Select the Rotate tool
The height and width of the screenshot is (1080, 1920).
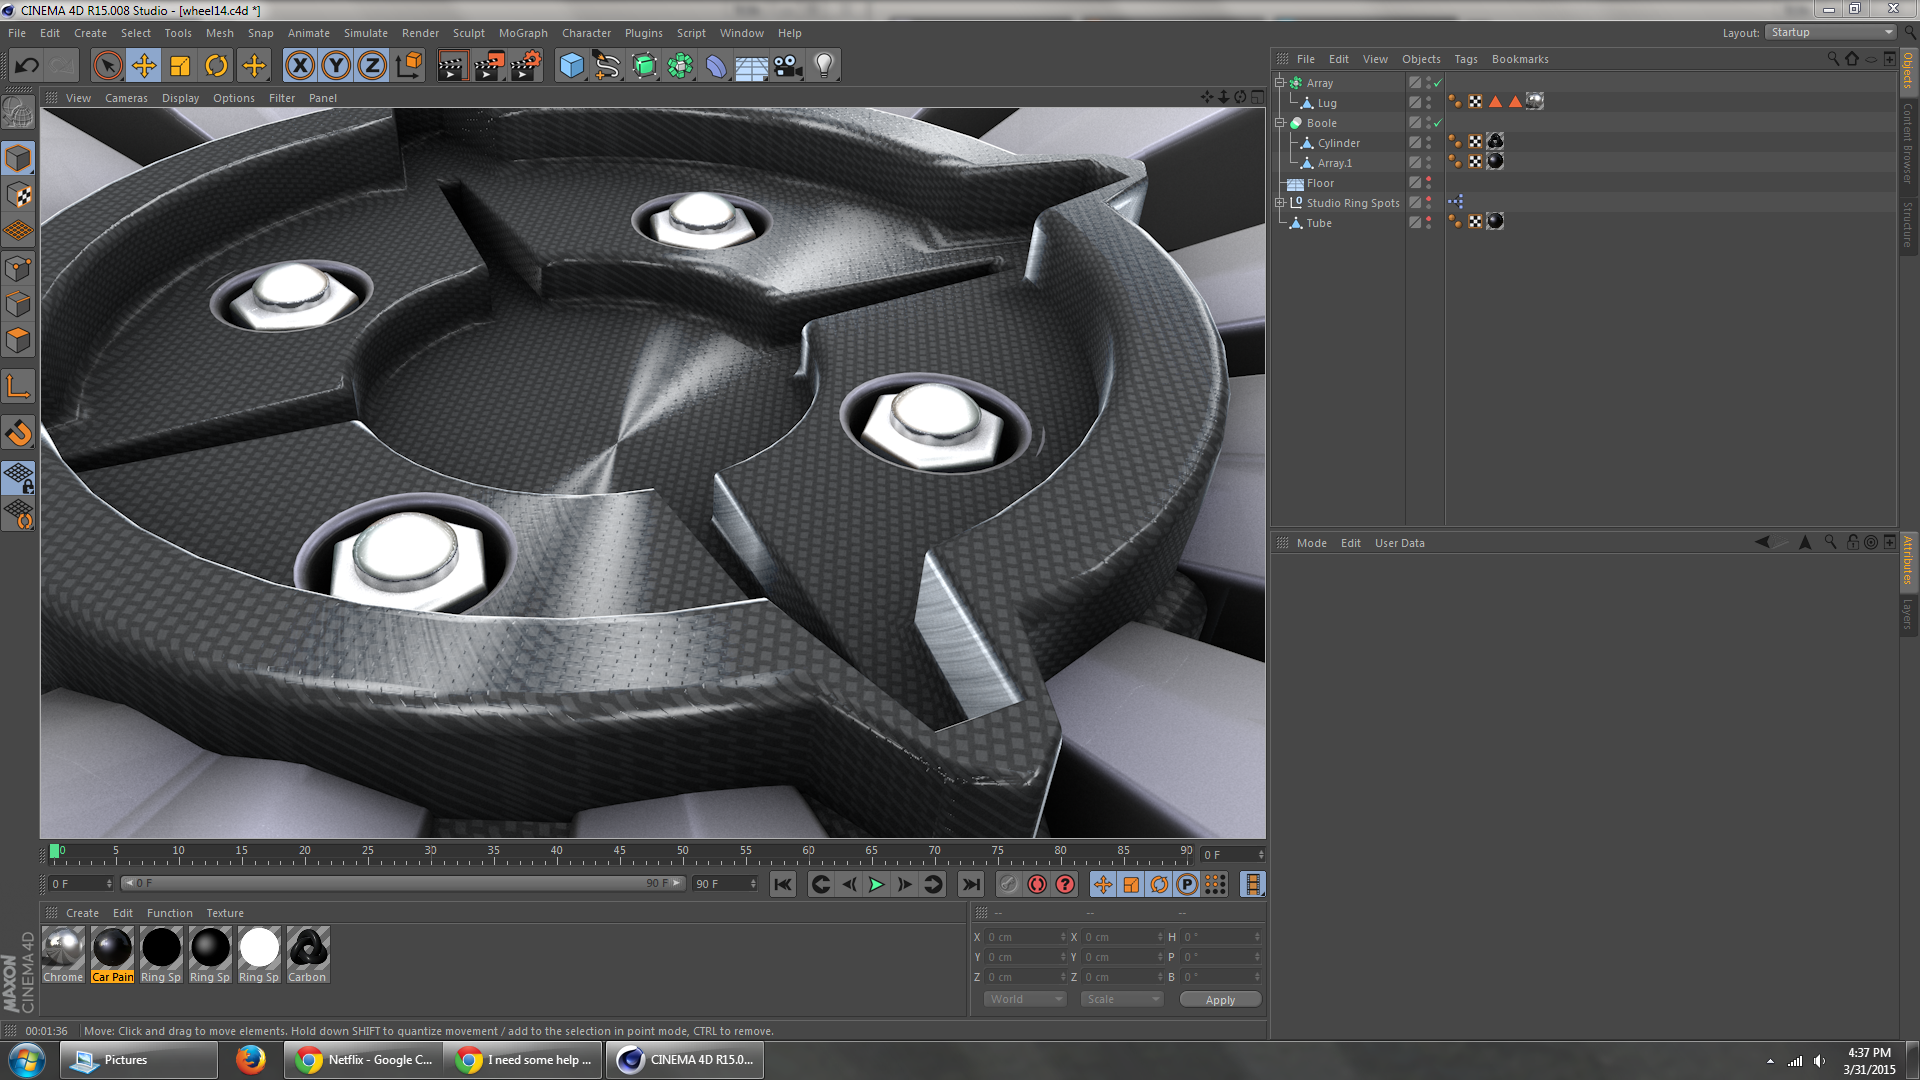[216, 66]
